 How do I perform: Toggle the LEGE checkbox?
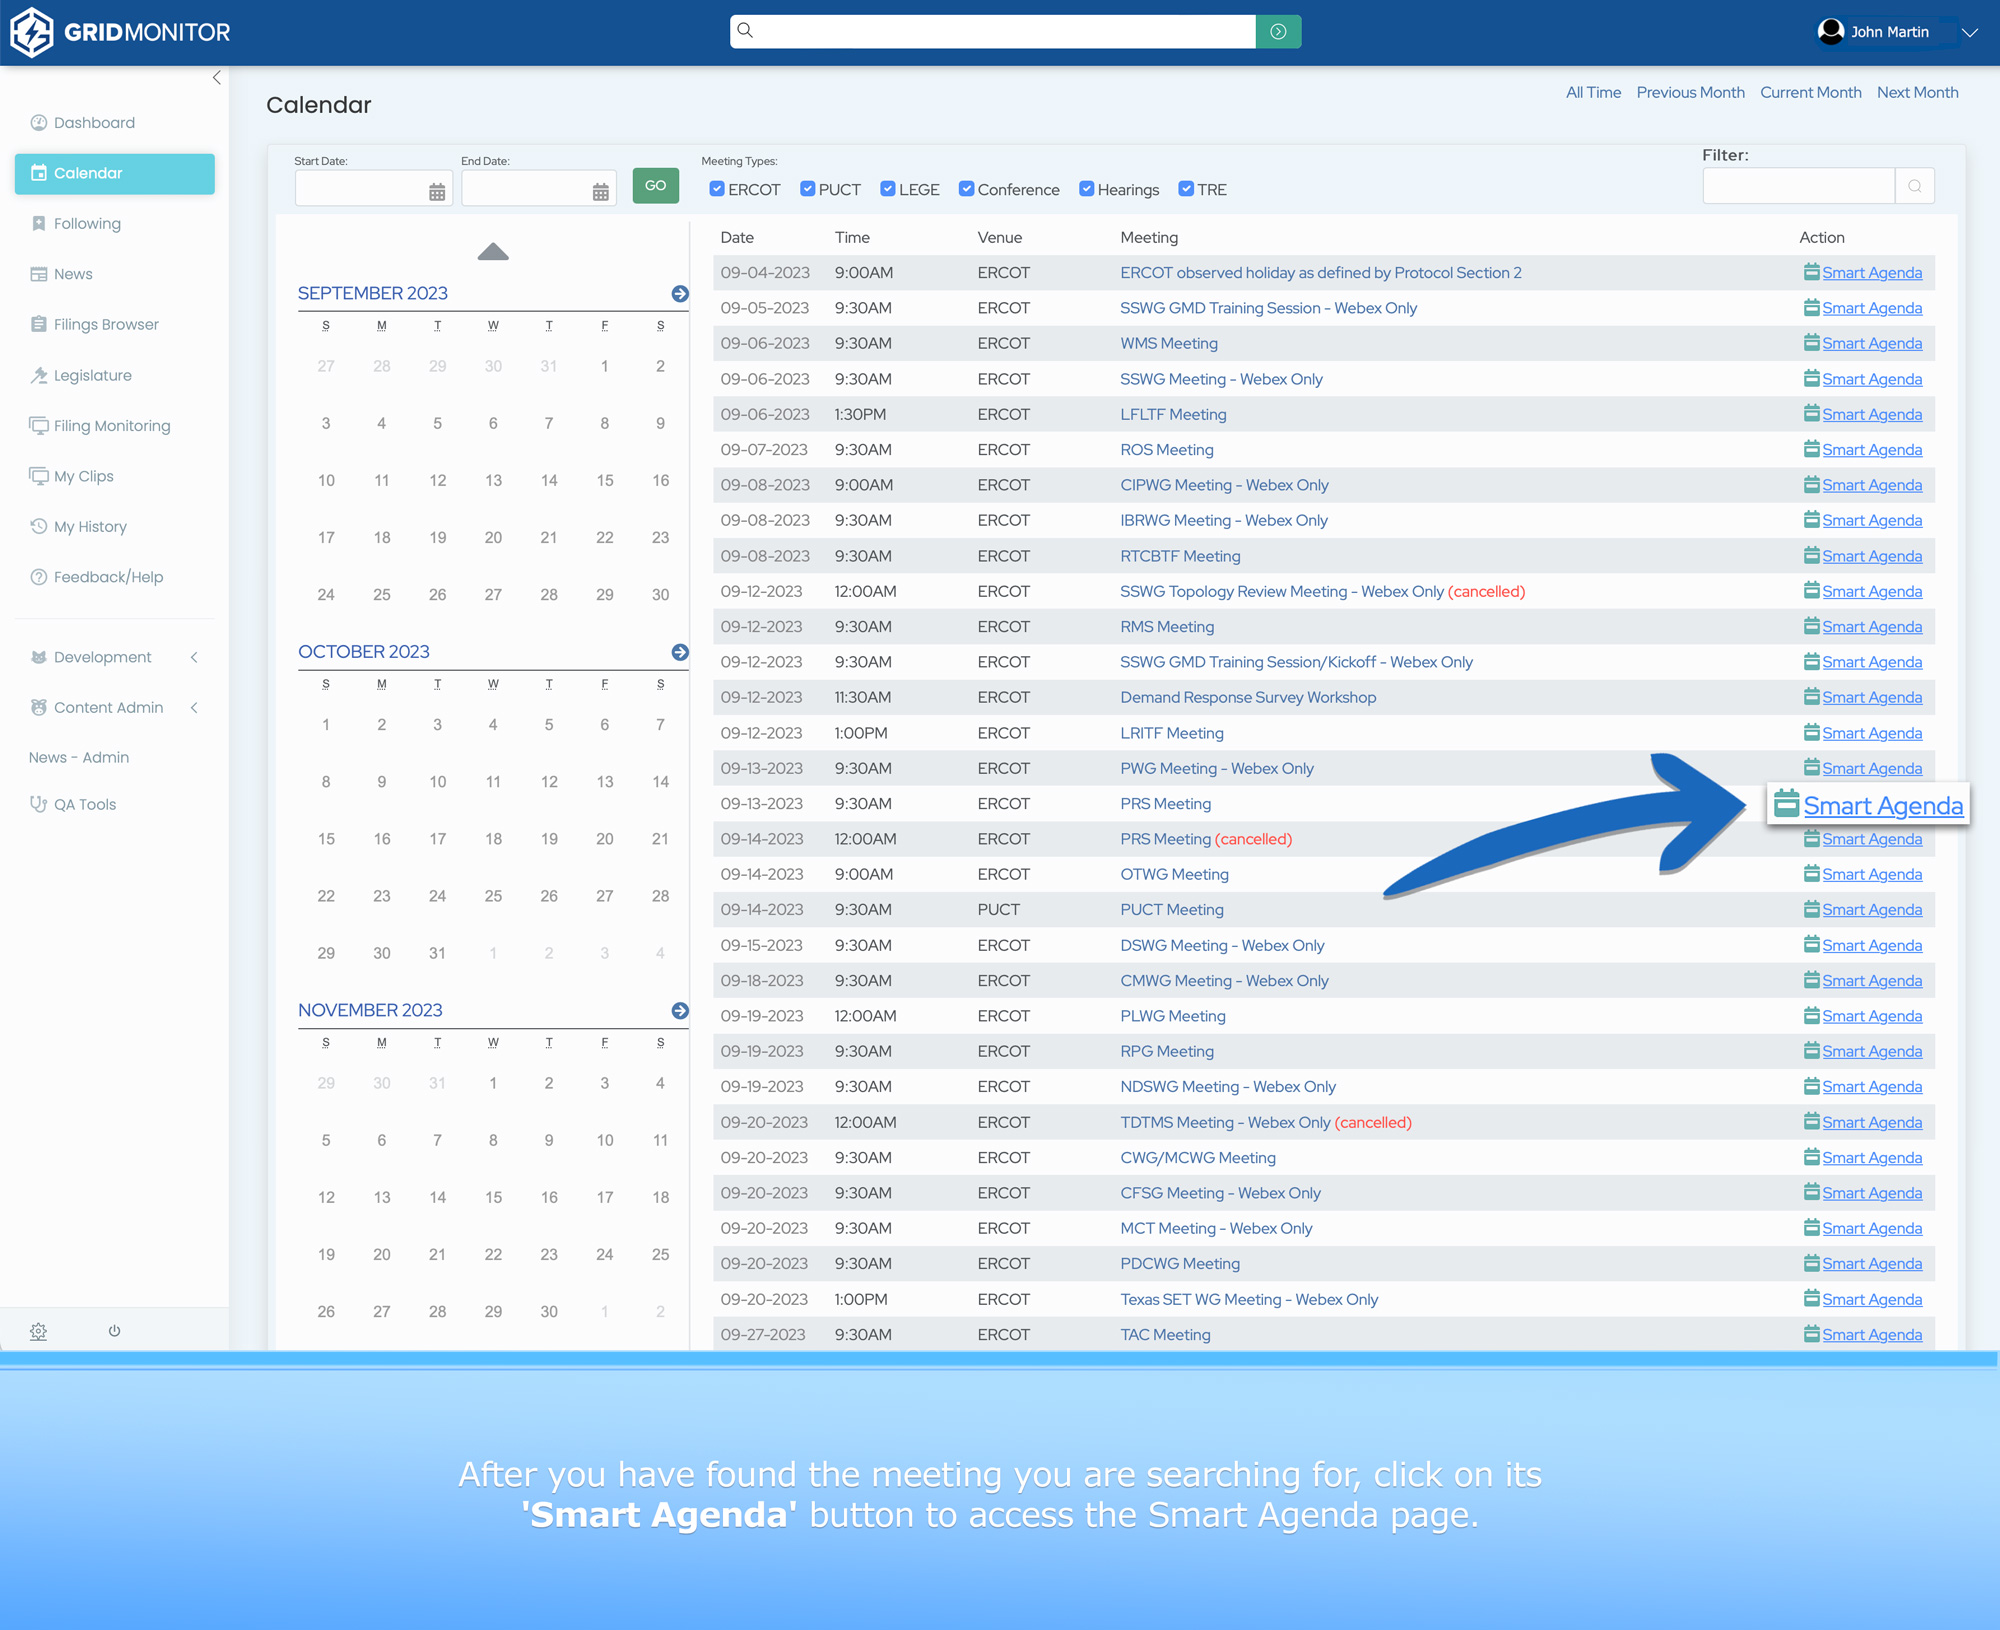click(x=888, y=189)
